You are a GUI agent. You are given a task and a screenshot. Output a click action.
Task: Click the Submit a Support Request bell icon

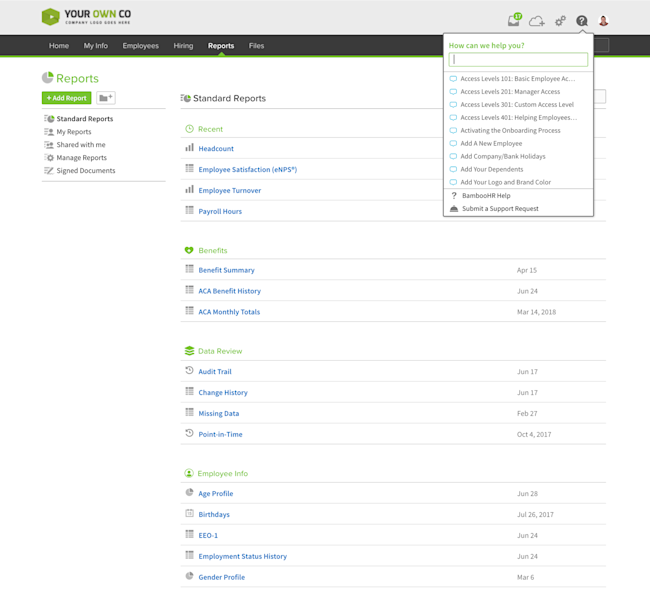point(454,208)
